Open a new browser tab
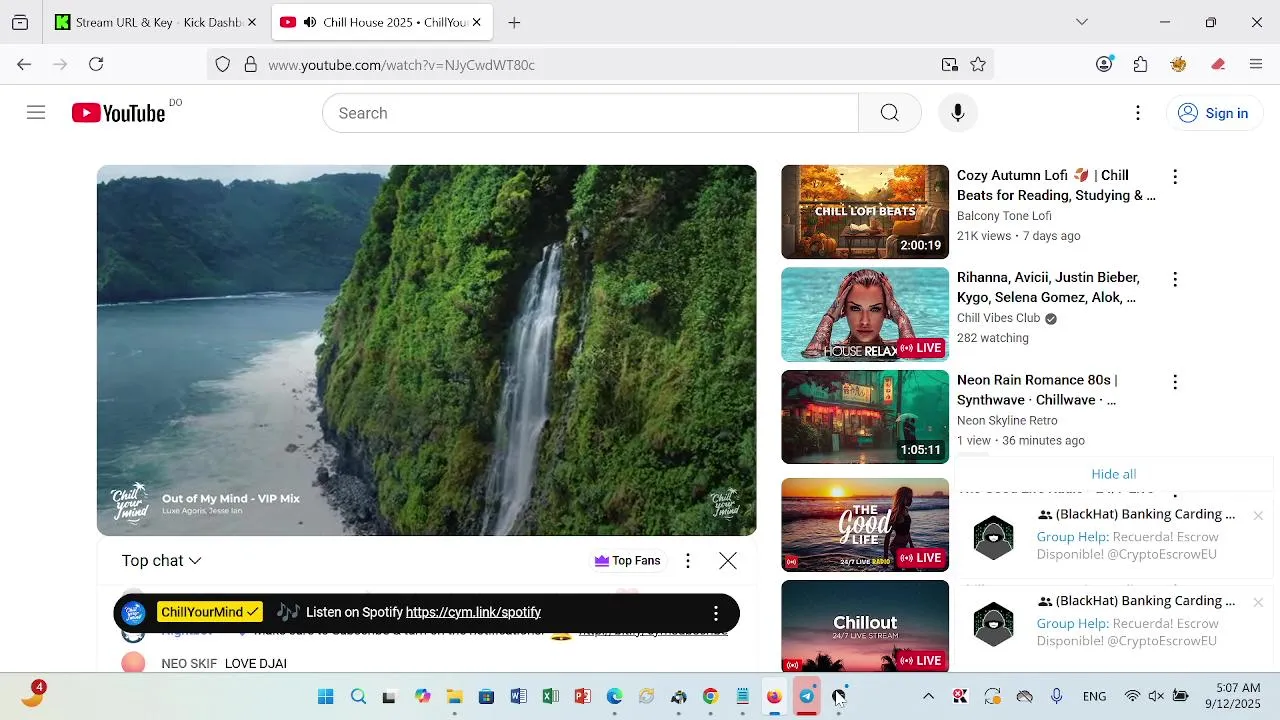Image resolution: width=1280 pixels, height=720 pixels. tap(514, 22)
